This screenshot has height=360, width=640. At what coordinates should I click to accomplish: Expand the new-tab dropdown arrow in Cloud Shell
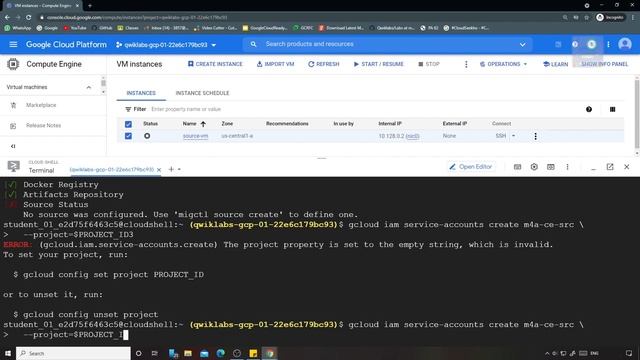(x=179, y=169)
